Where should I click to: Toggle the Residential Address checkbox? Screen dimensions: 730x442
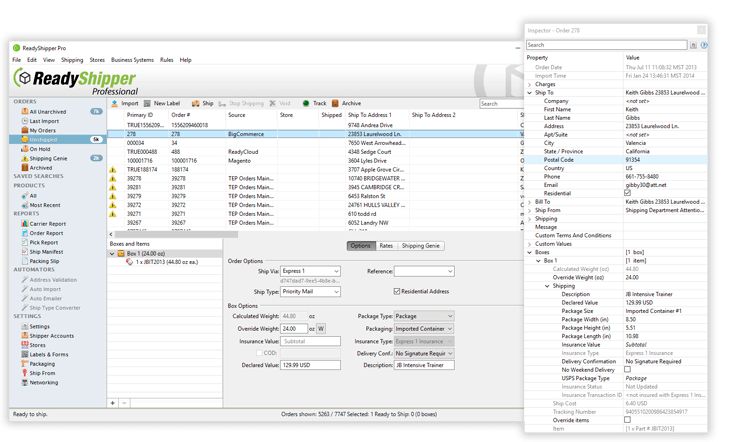coord(397,291)
